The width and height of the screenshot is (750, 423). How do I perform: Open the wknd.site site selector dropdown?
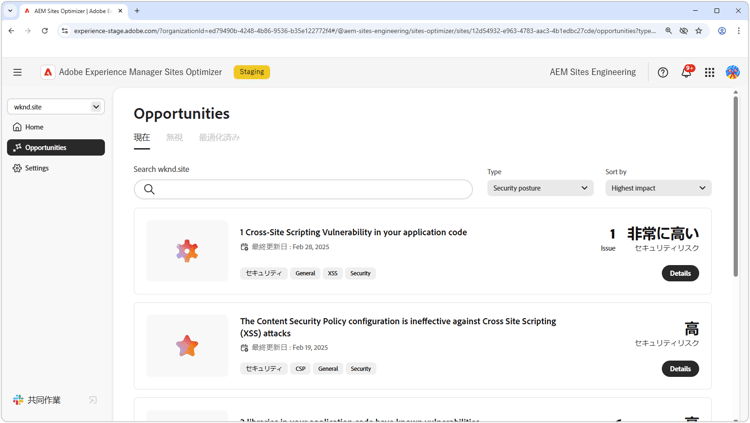(56, 107)
